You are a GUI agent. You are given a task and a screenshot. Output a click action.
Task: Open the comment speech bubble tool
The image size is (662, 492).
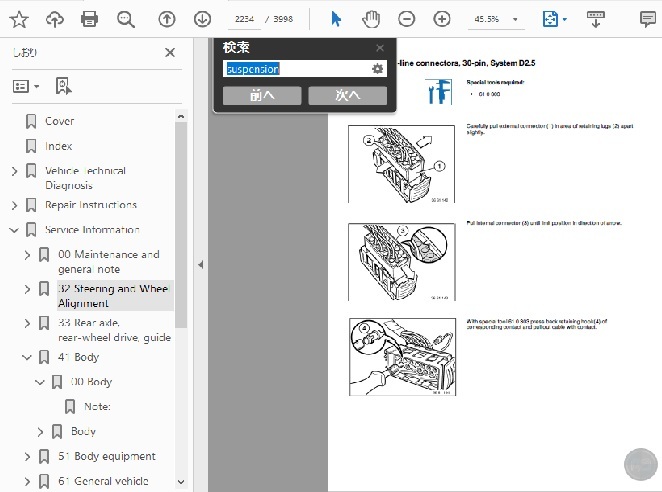(x=646, y=19)
